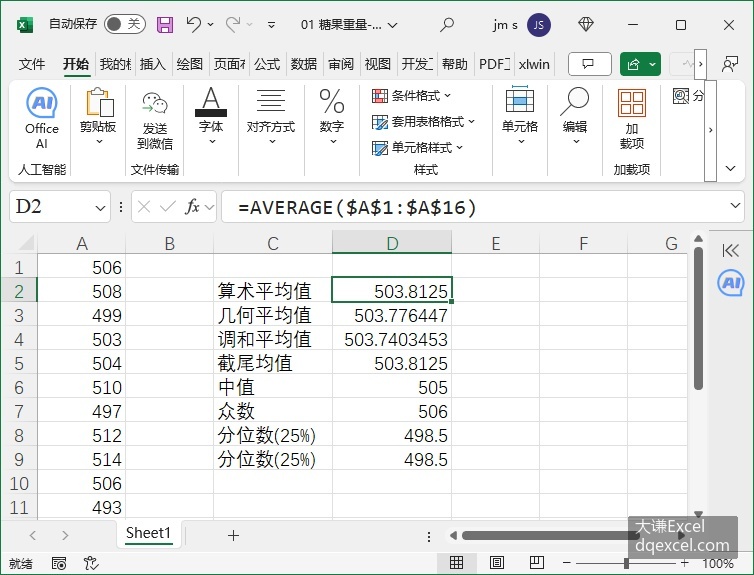Click the previous sheet navigation arrow

coord(33,535)
